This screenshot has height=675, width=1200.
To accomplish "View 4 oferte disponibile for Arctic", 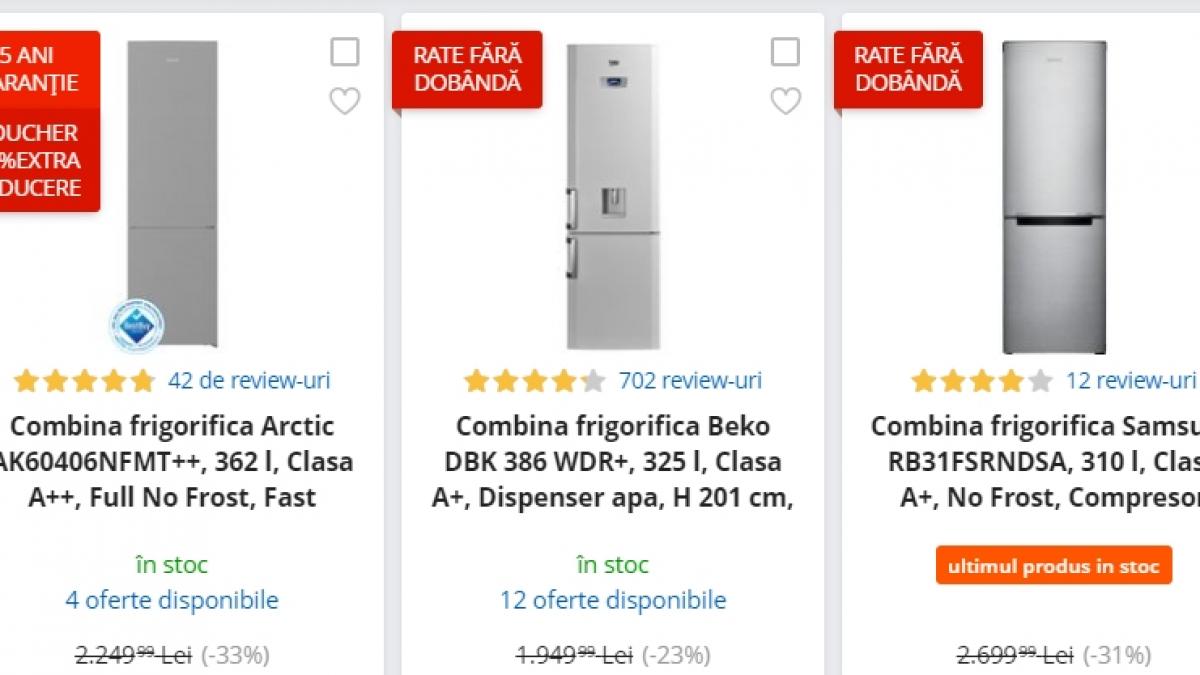I will pyautogui.click(x=172, y=600).
